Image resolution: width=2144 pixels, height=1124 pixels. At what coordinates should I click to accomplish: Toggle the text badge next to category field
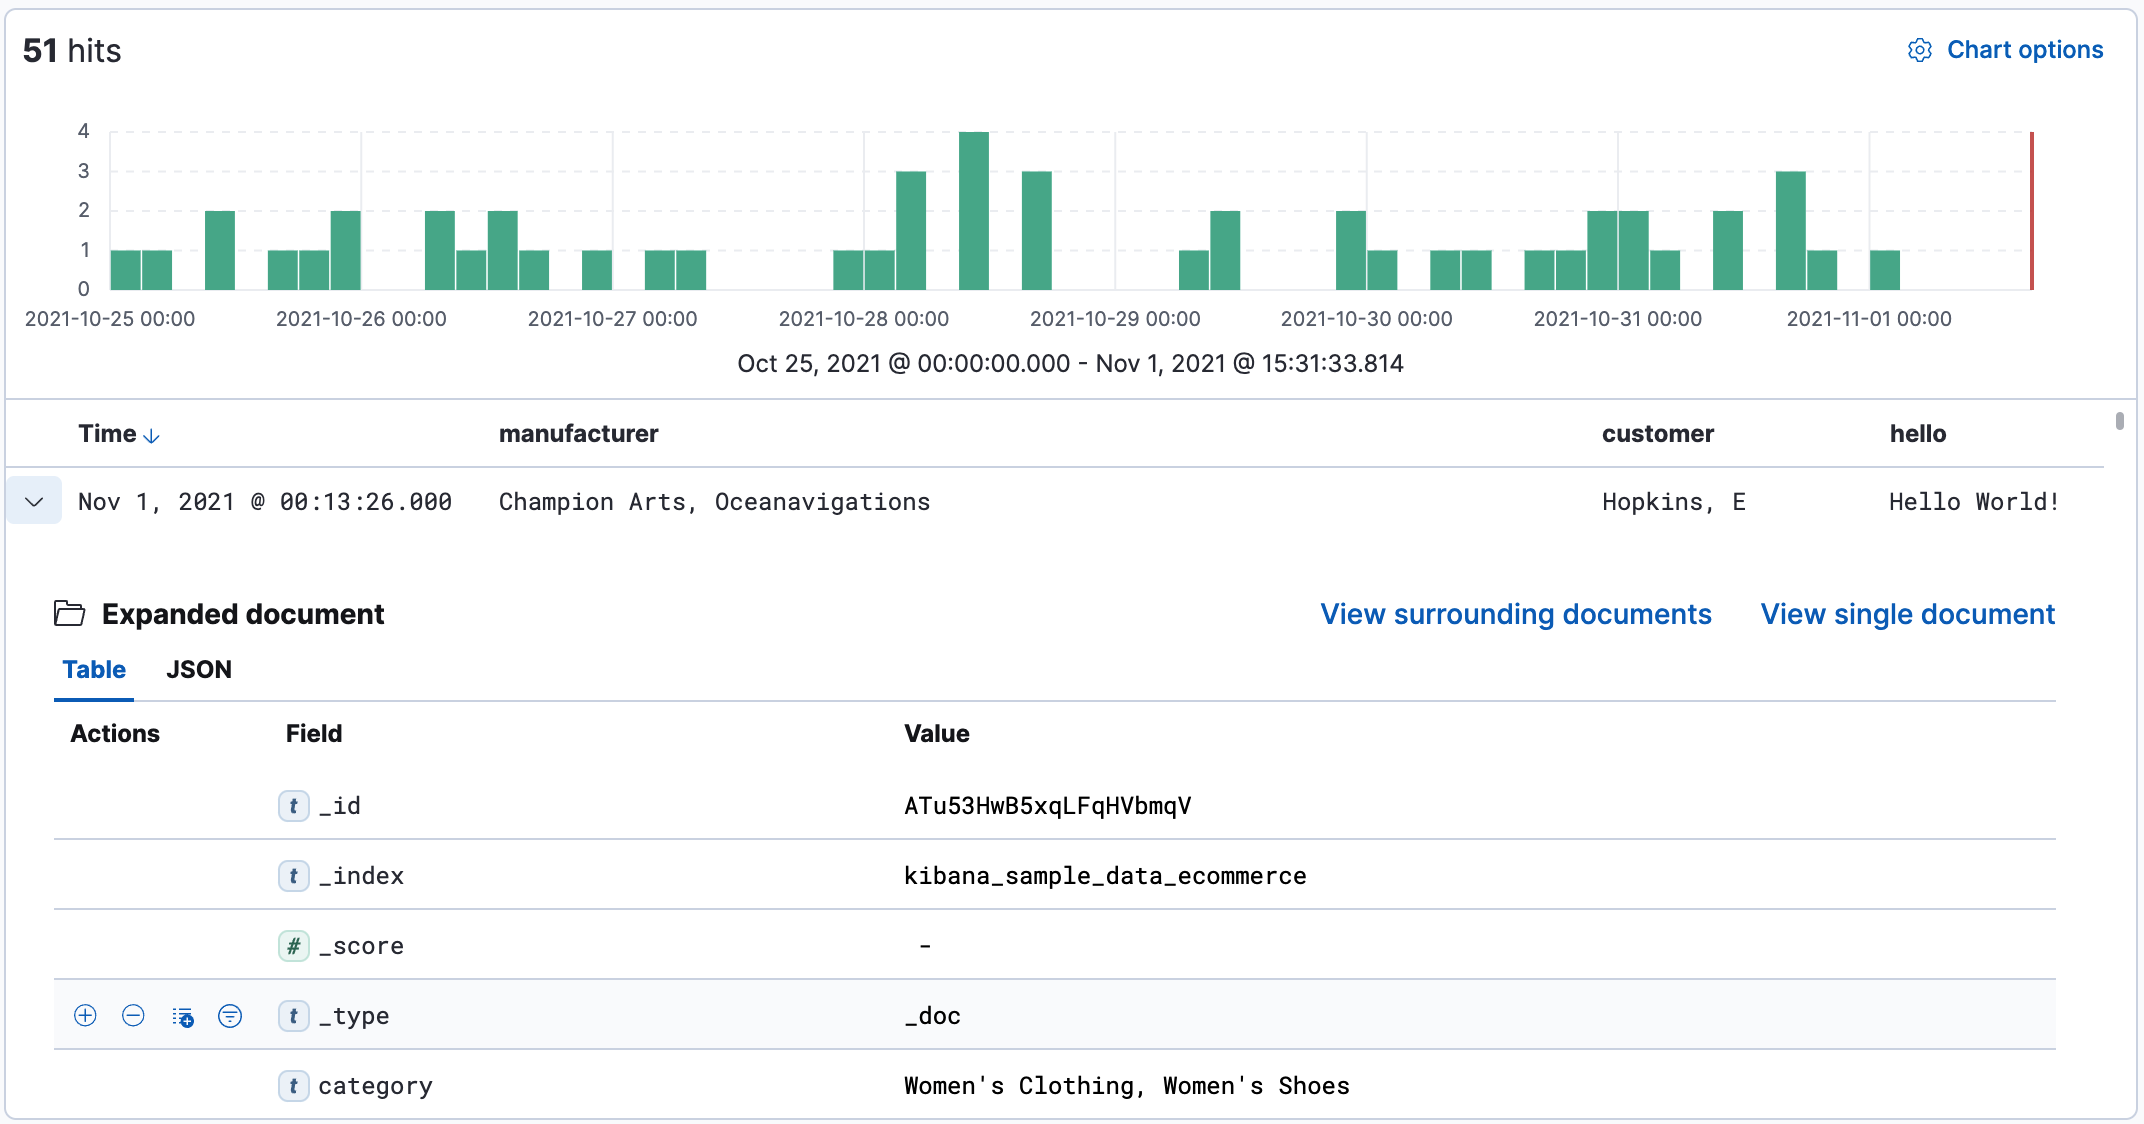click(293, 1086)
